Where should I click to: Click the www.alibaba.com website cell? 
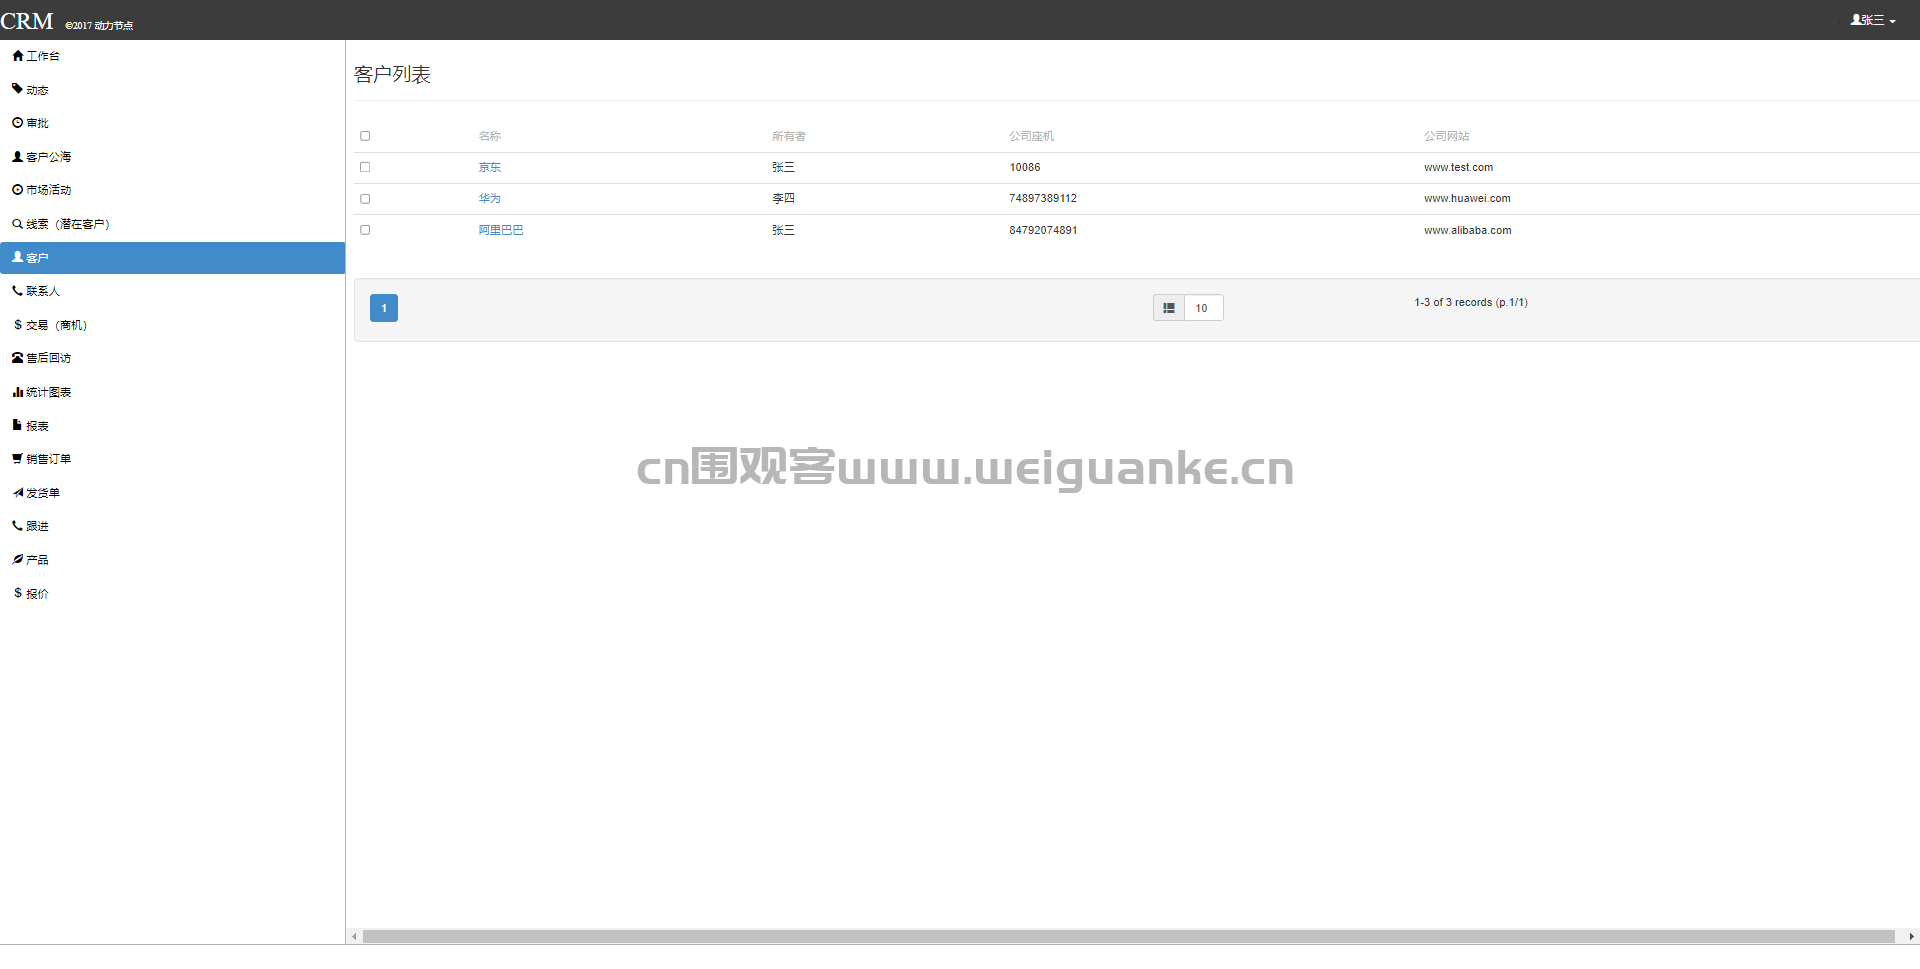tap(1468, 230)
